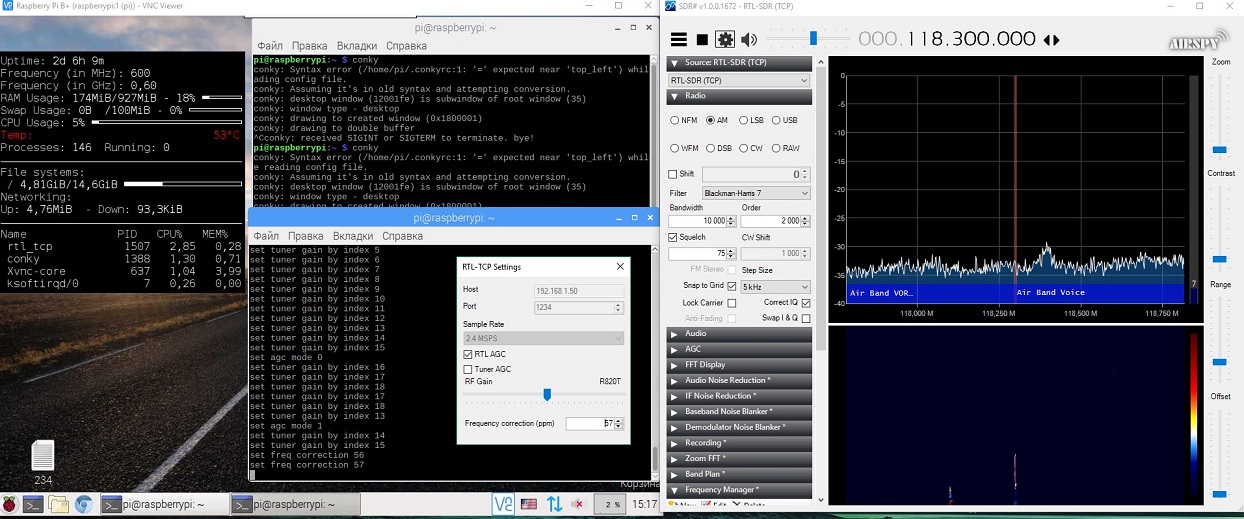Collapse the Frequency Manager panel

point(739,490)
